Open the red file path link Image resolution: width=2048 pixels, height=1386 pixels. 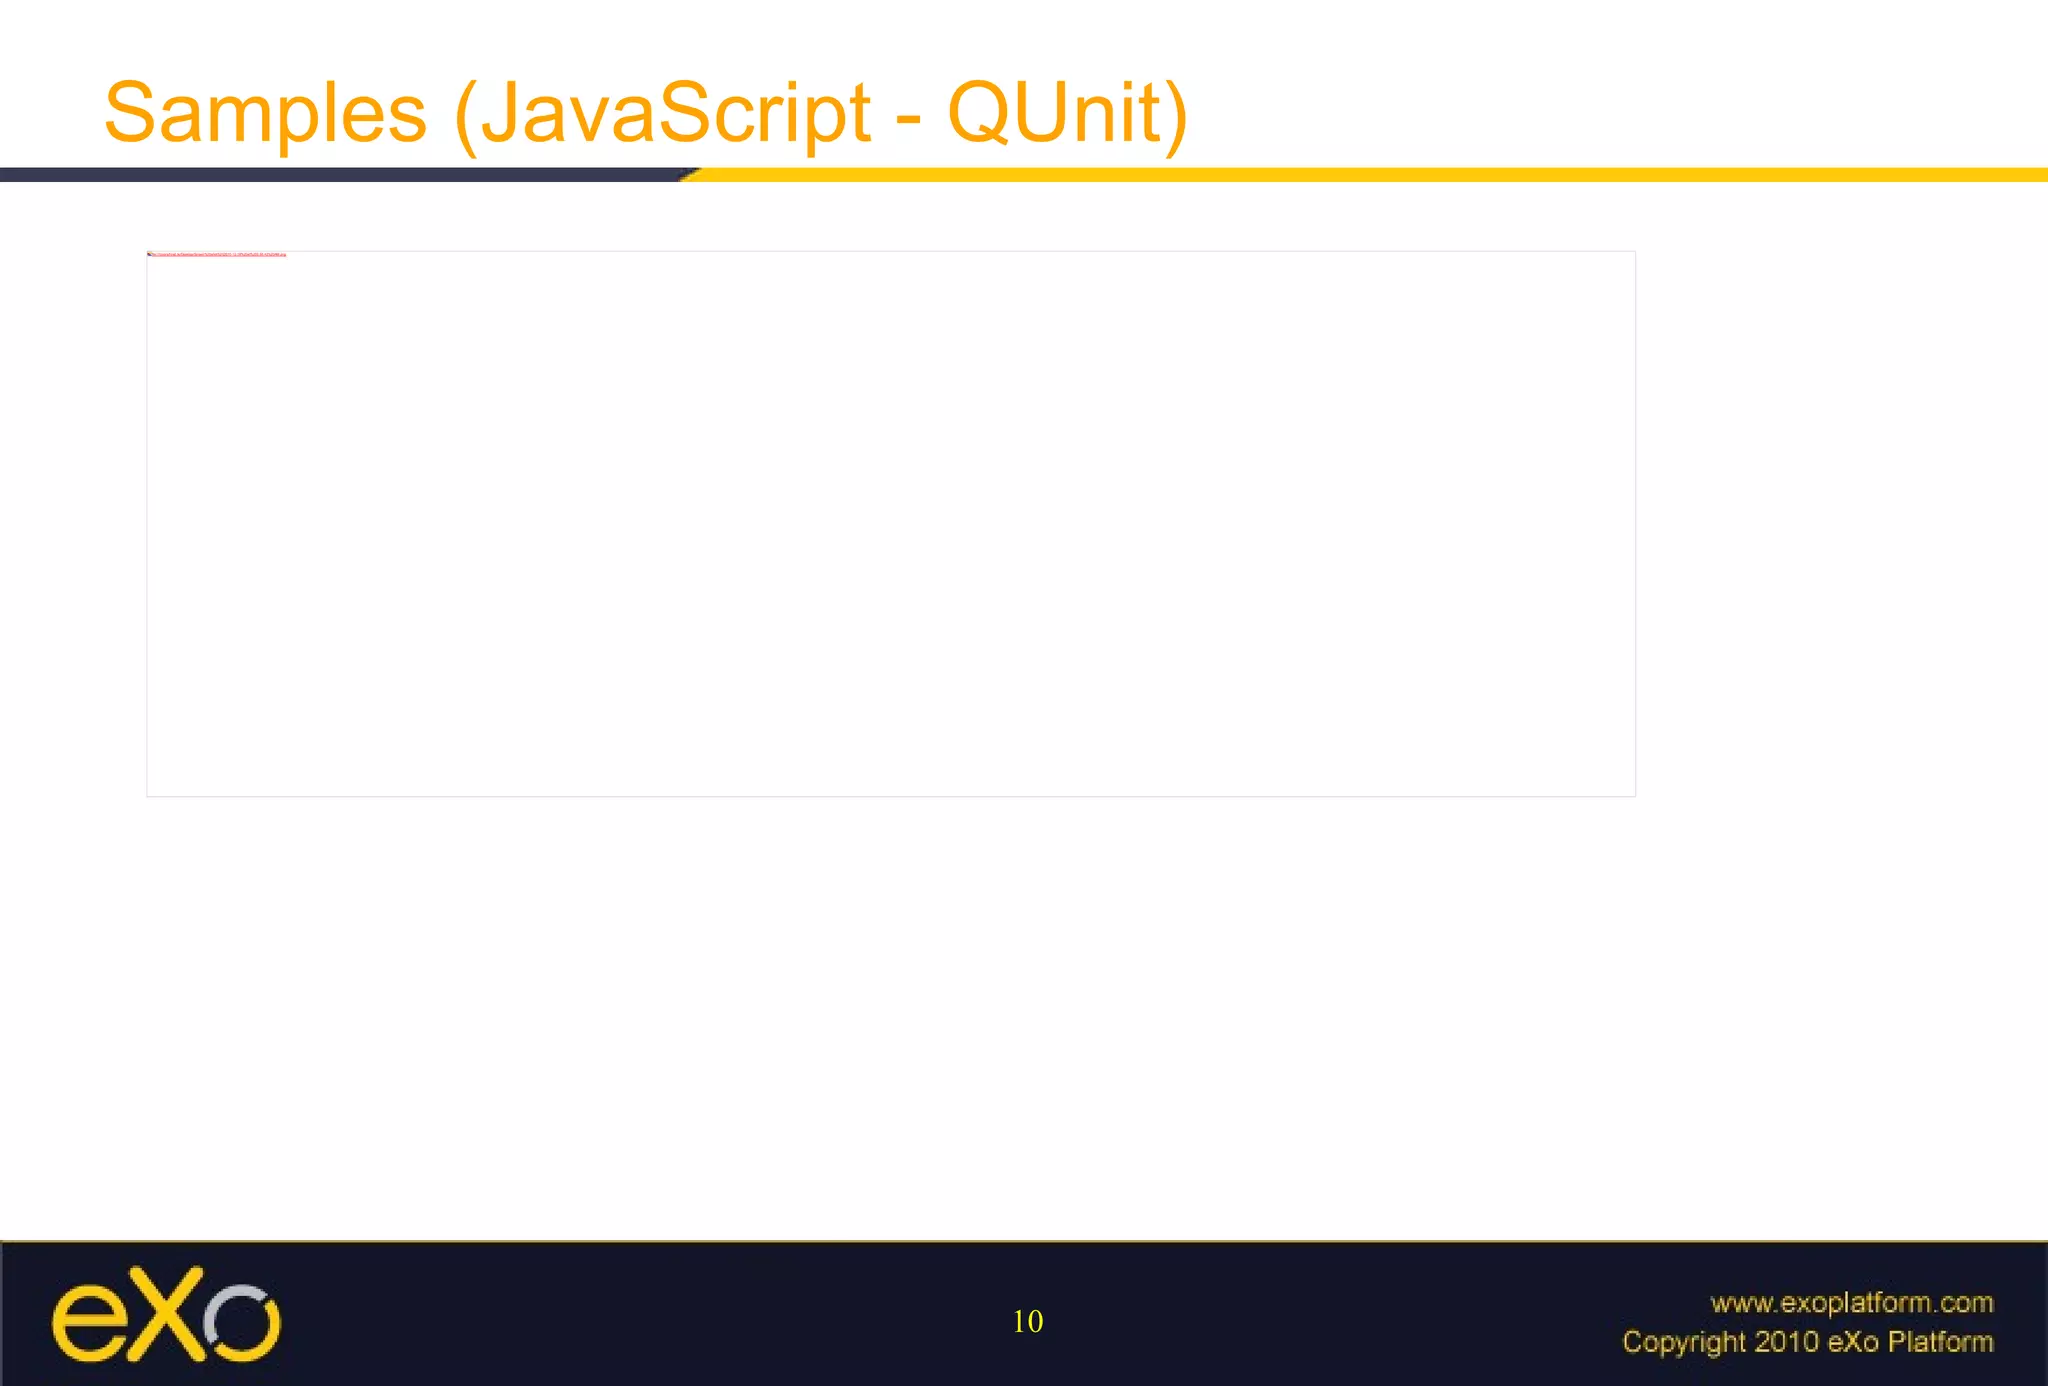(218, 255)
